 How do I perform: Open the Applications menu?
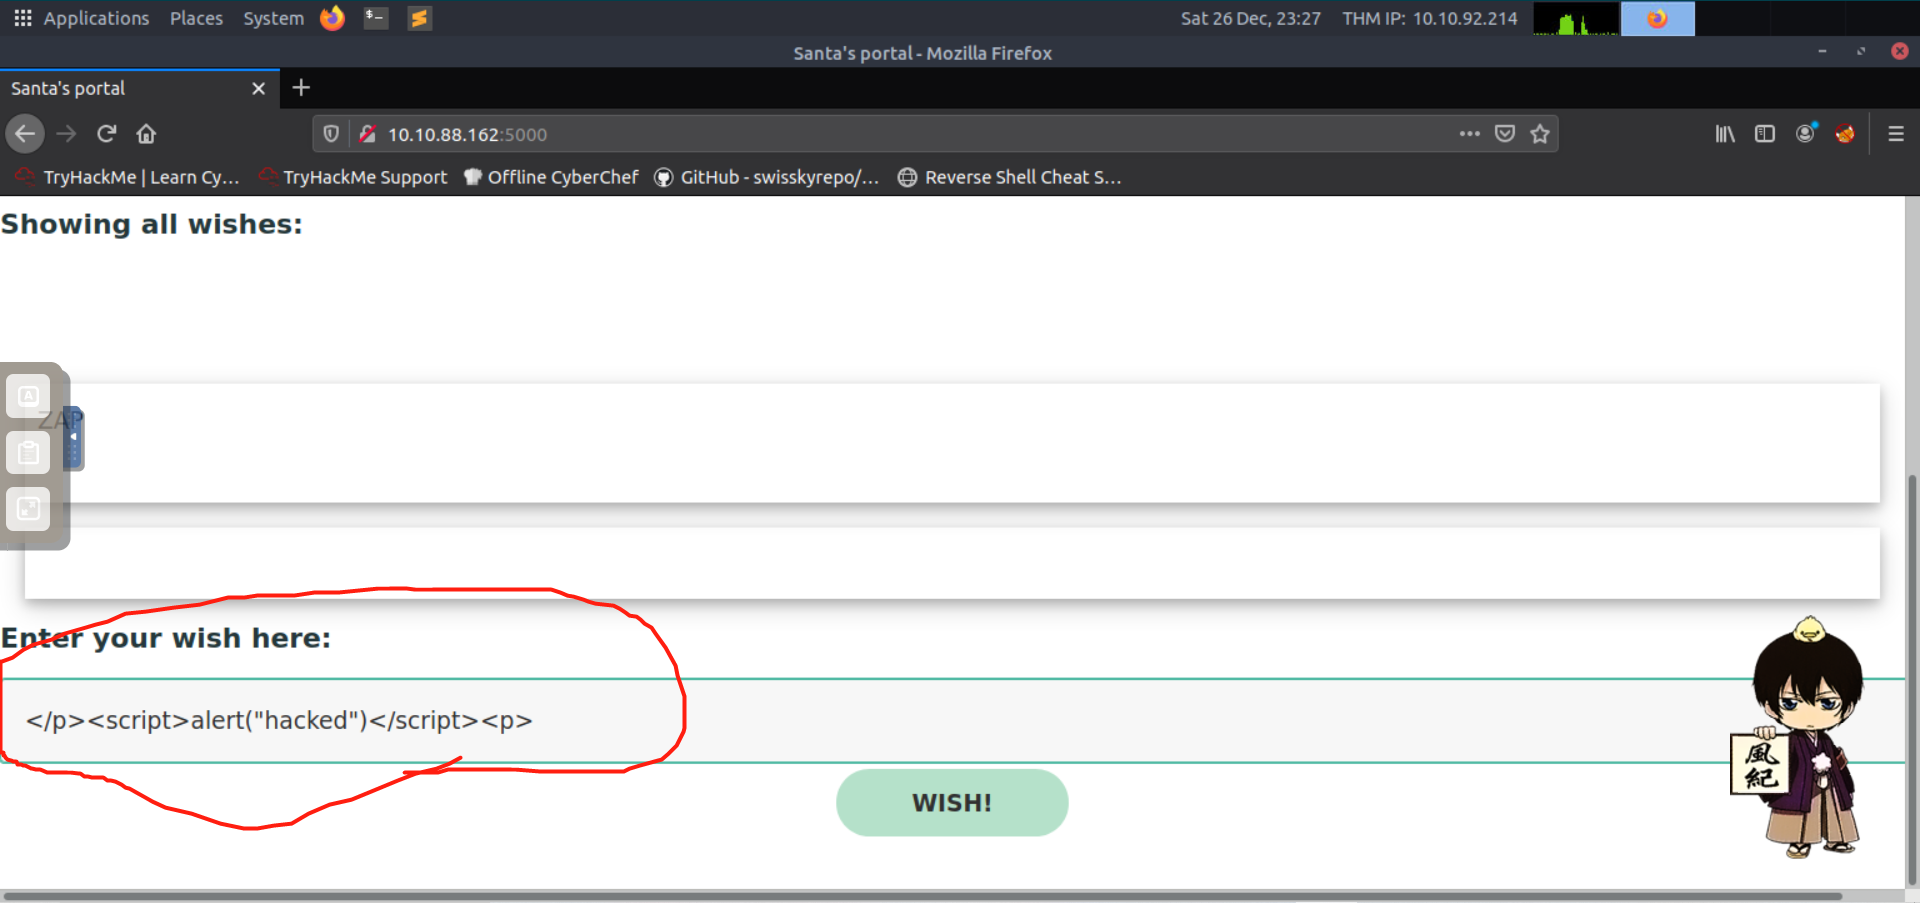[x=82, y=18]
